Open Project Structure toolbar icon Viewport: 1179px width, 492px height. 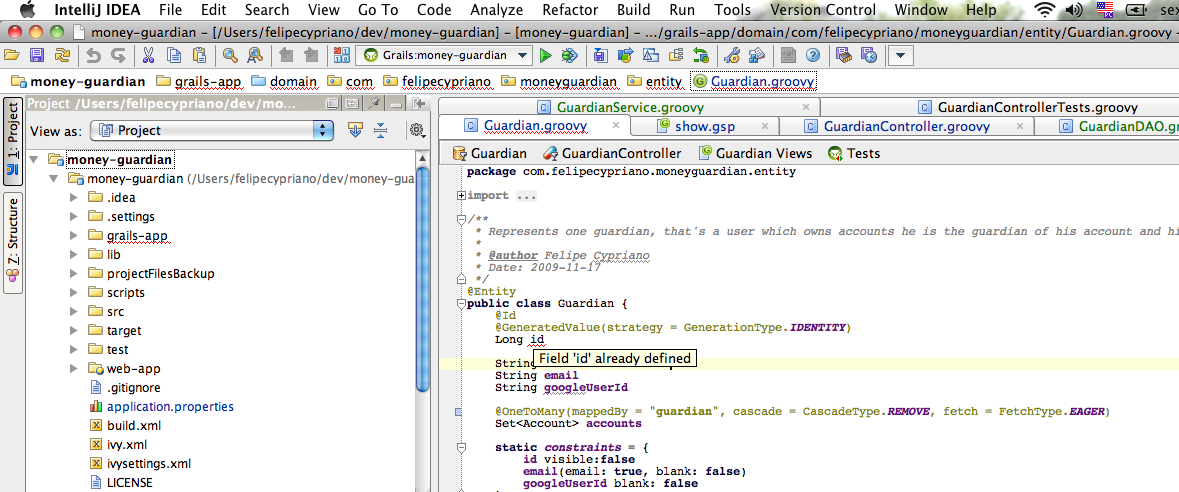point(756,55)
